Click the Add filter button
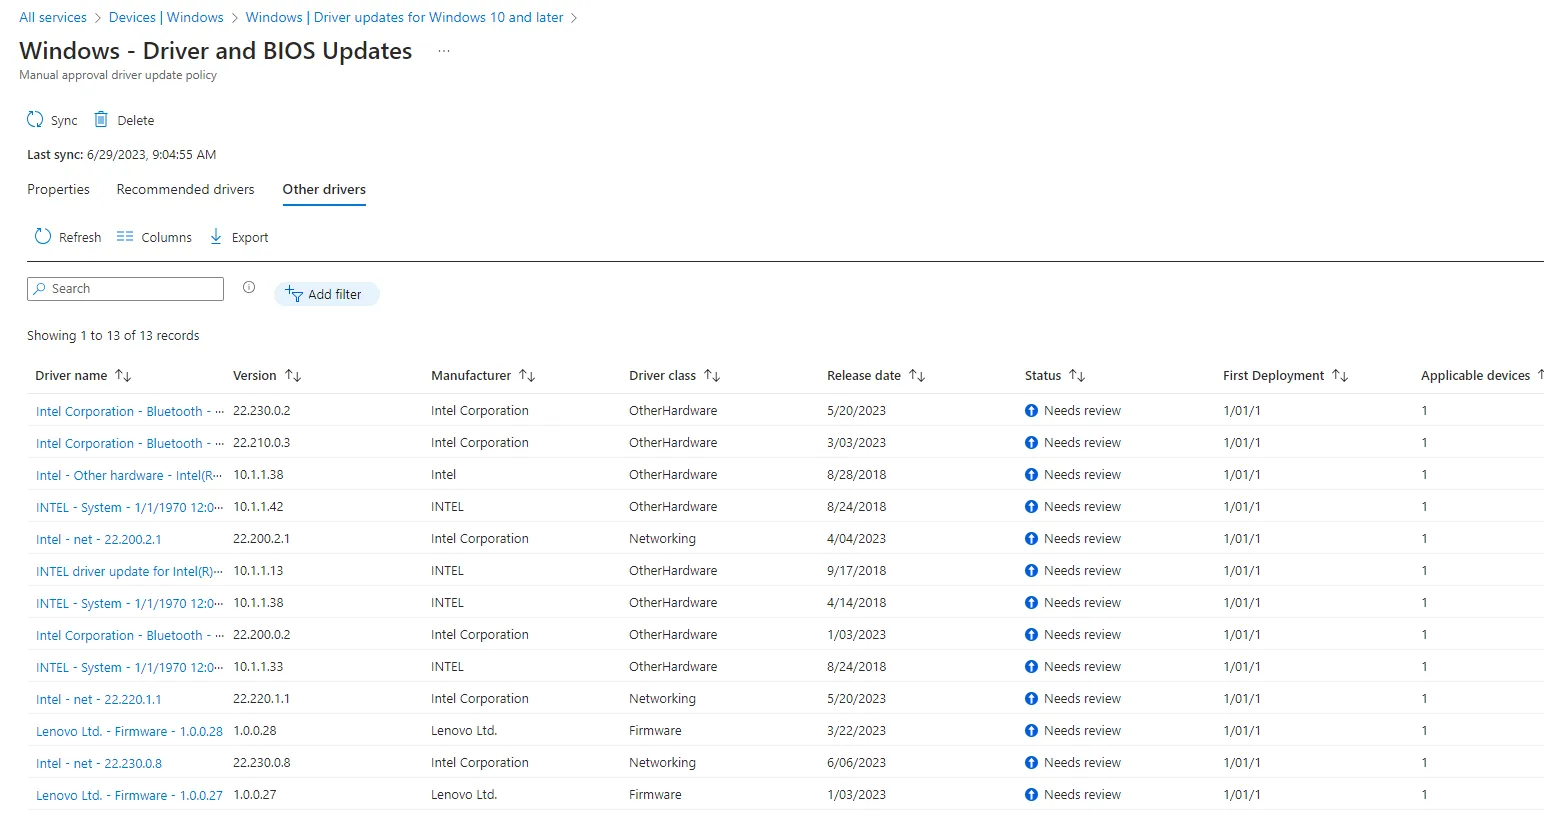The width and height of the screenshot is (1544, 835). click(326, 294)
